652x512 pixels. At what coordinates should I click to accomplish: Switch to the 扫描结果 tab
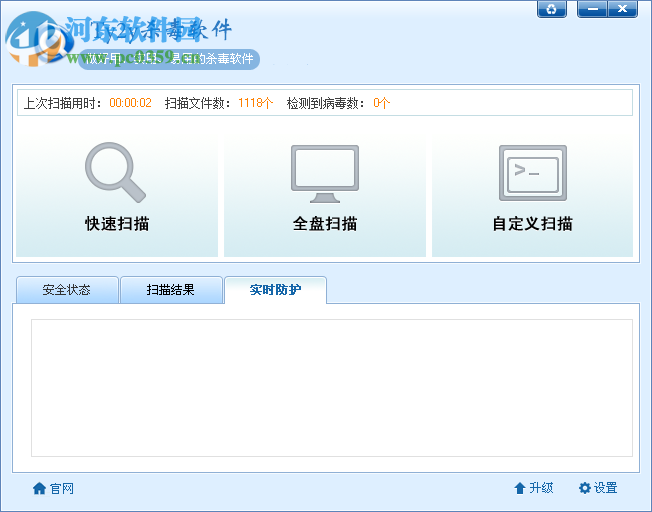click(x=171, y=290)
